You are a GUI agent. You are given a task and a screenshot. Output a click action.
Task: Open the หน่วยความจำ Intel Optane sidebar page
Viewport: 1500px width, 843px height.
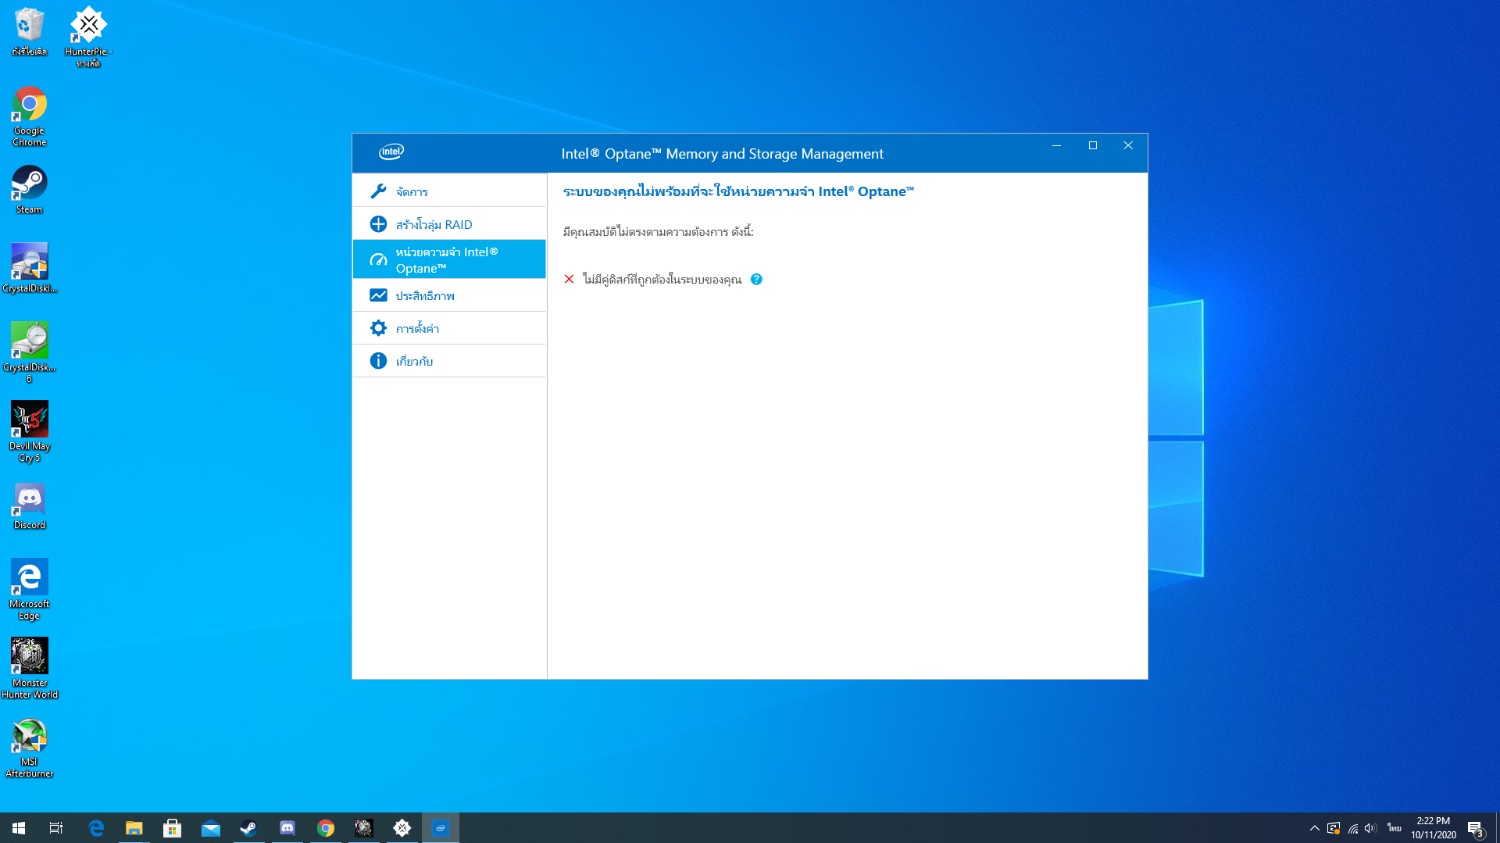pyautogui.click(x=449, y=260)
